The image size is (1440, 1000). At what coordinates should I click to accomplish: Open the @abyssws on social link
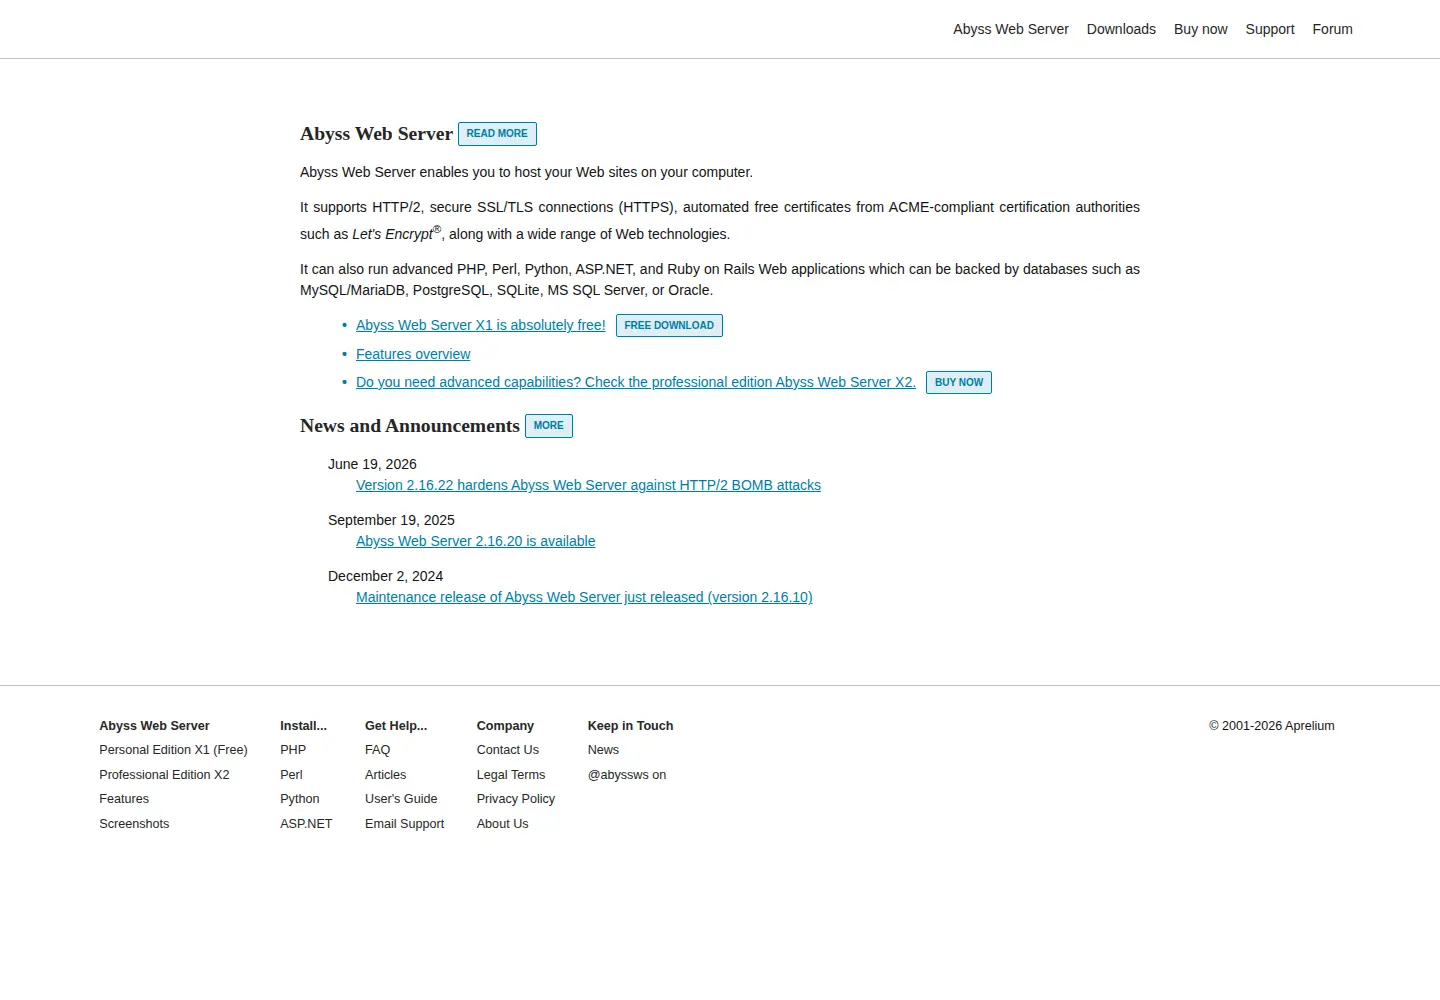(x=627, y=775)
